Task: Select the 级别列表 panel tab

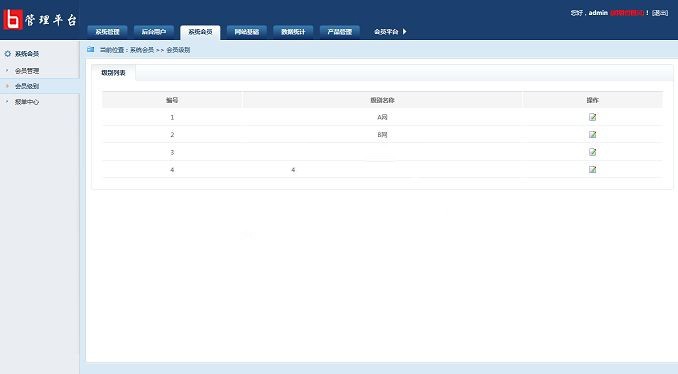Action: click(x=113, y=73)
